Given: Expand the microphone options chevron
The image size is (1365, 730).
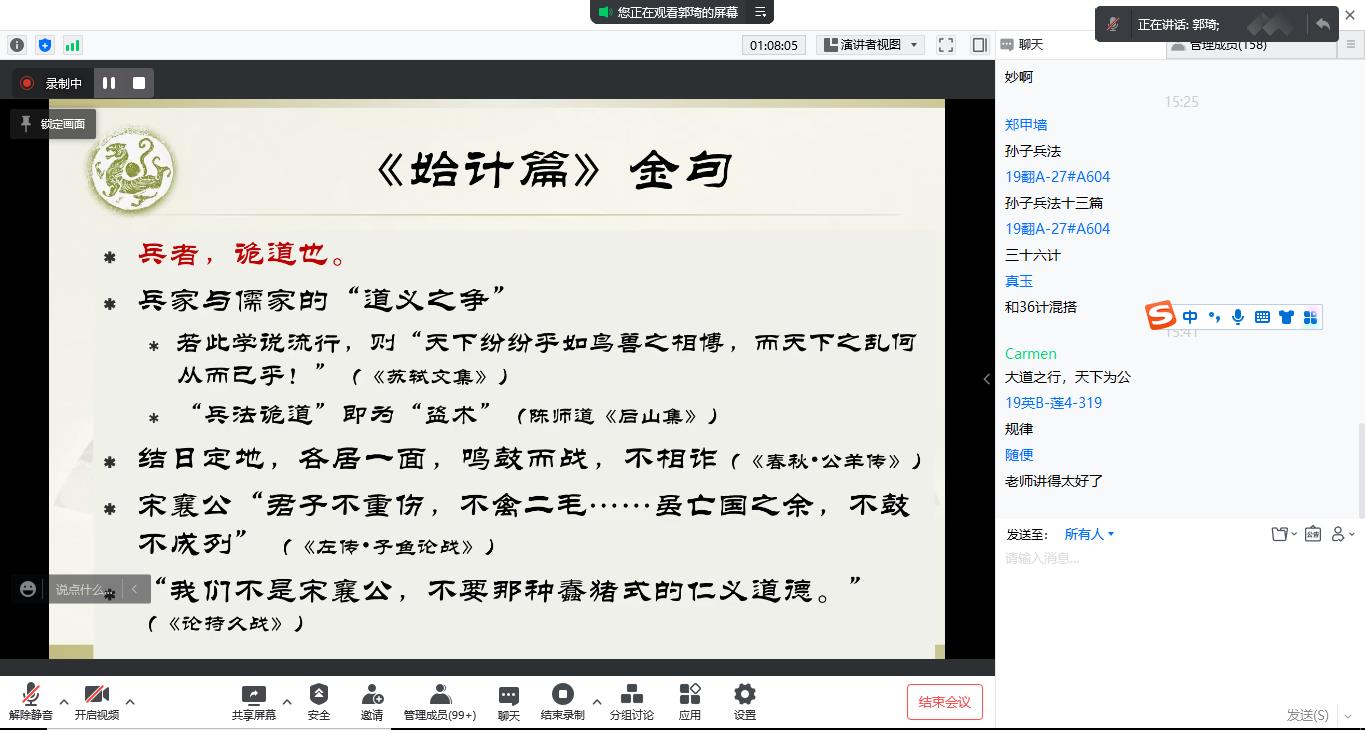Looking at the screenshot, I should pos(63,700).
